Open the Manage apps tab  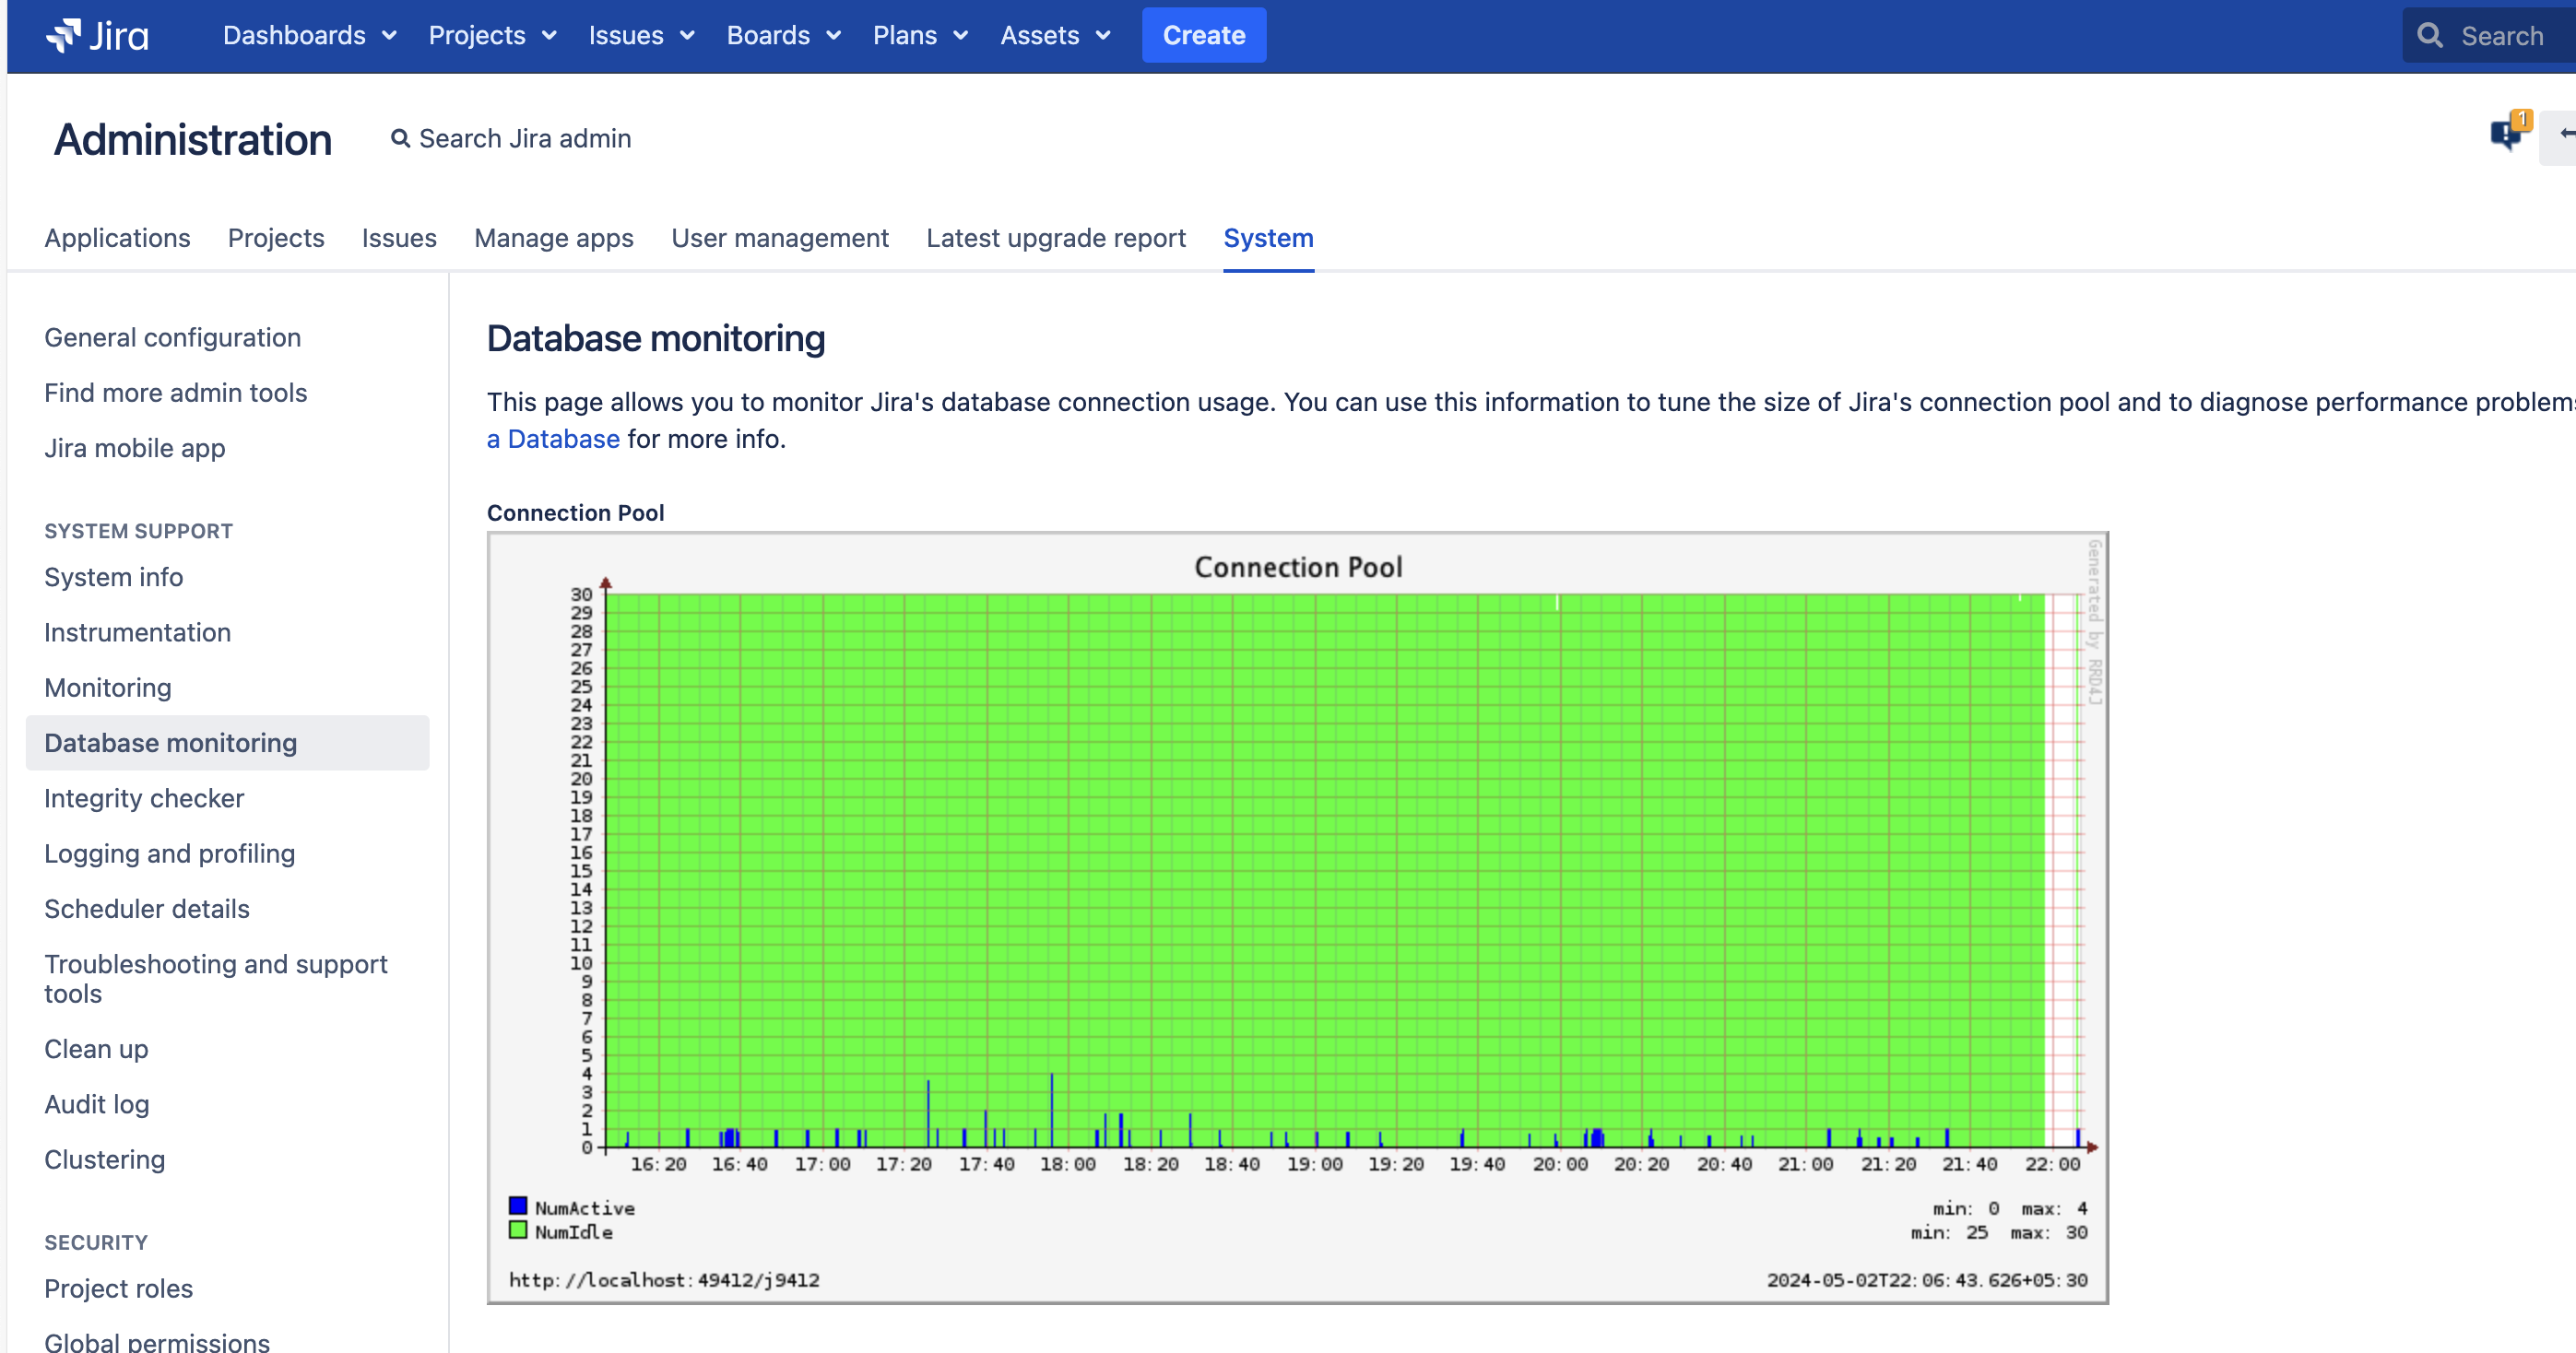point(554,238)
